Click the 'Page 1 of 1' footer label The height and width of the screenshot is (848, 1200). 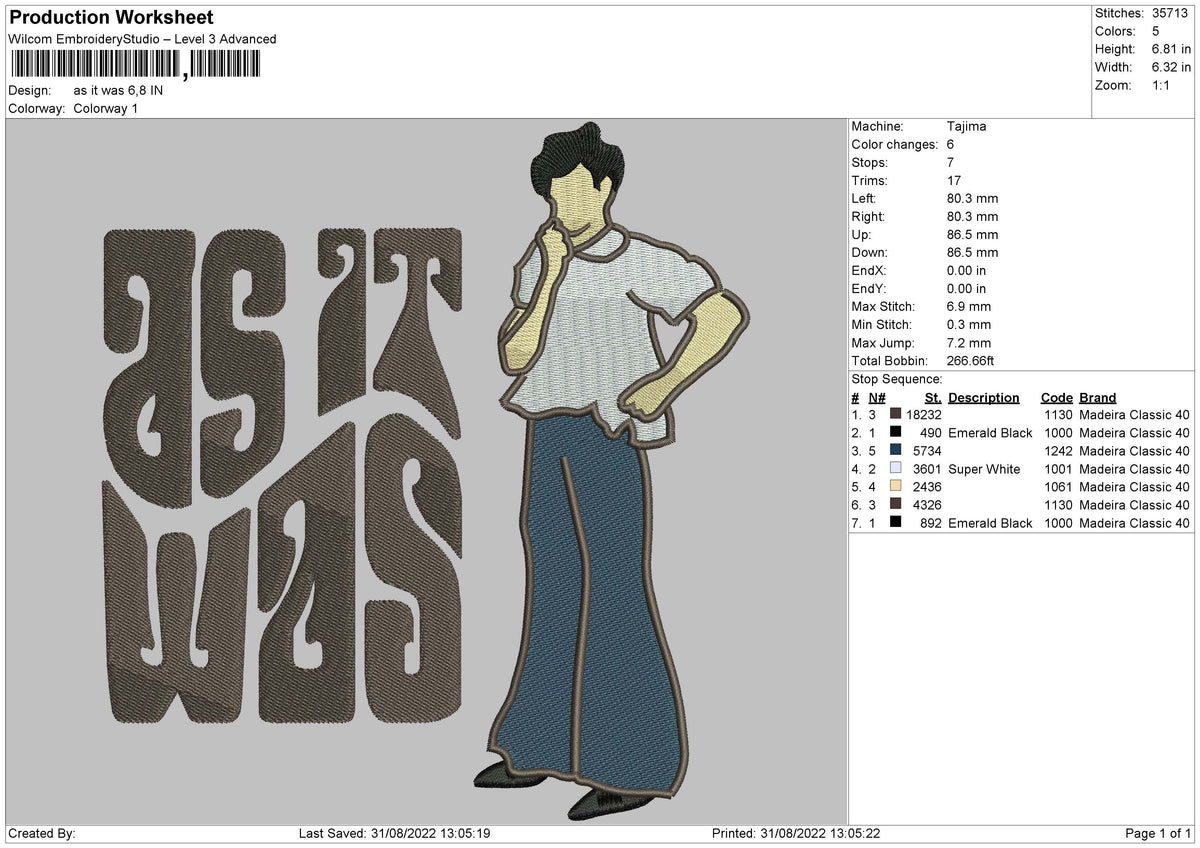(1158, 834)
